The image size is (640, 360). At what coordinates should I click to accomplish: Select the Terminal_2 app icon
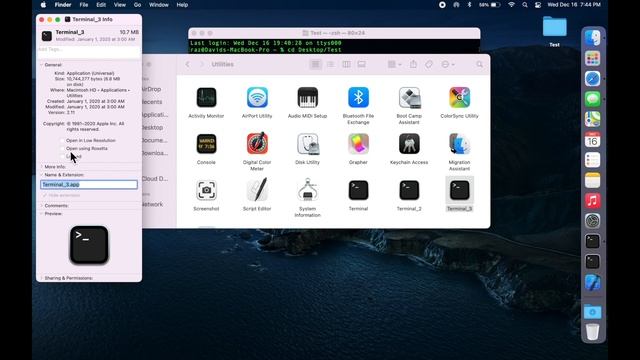409,190
